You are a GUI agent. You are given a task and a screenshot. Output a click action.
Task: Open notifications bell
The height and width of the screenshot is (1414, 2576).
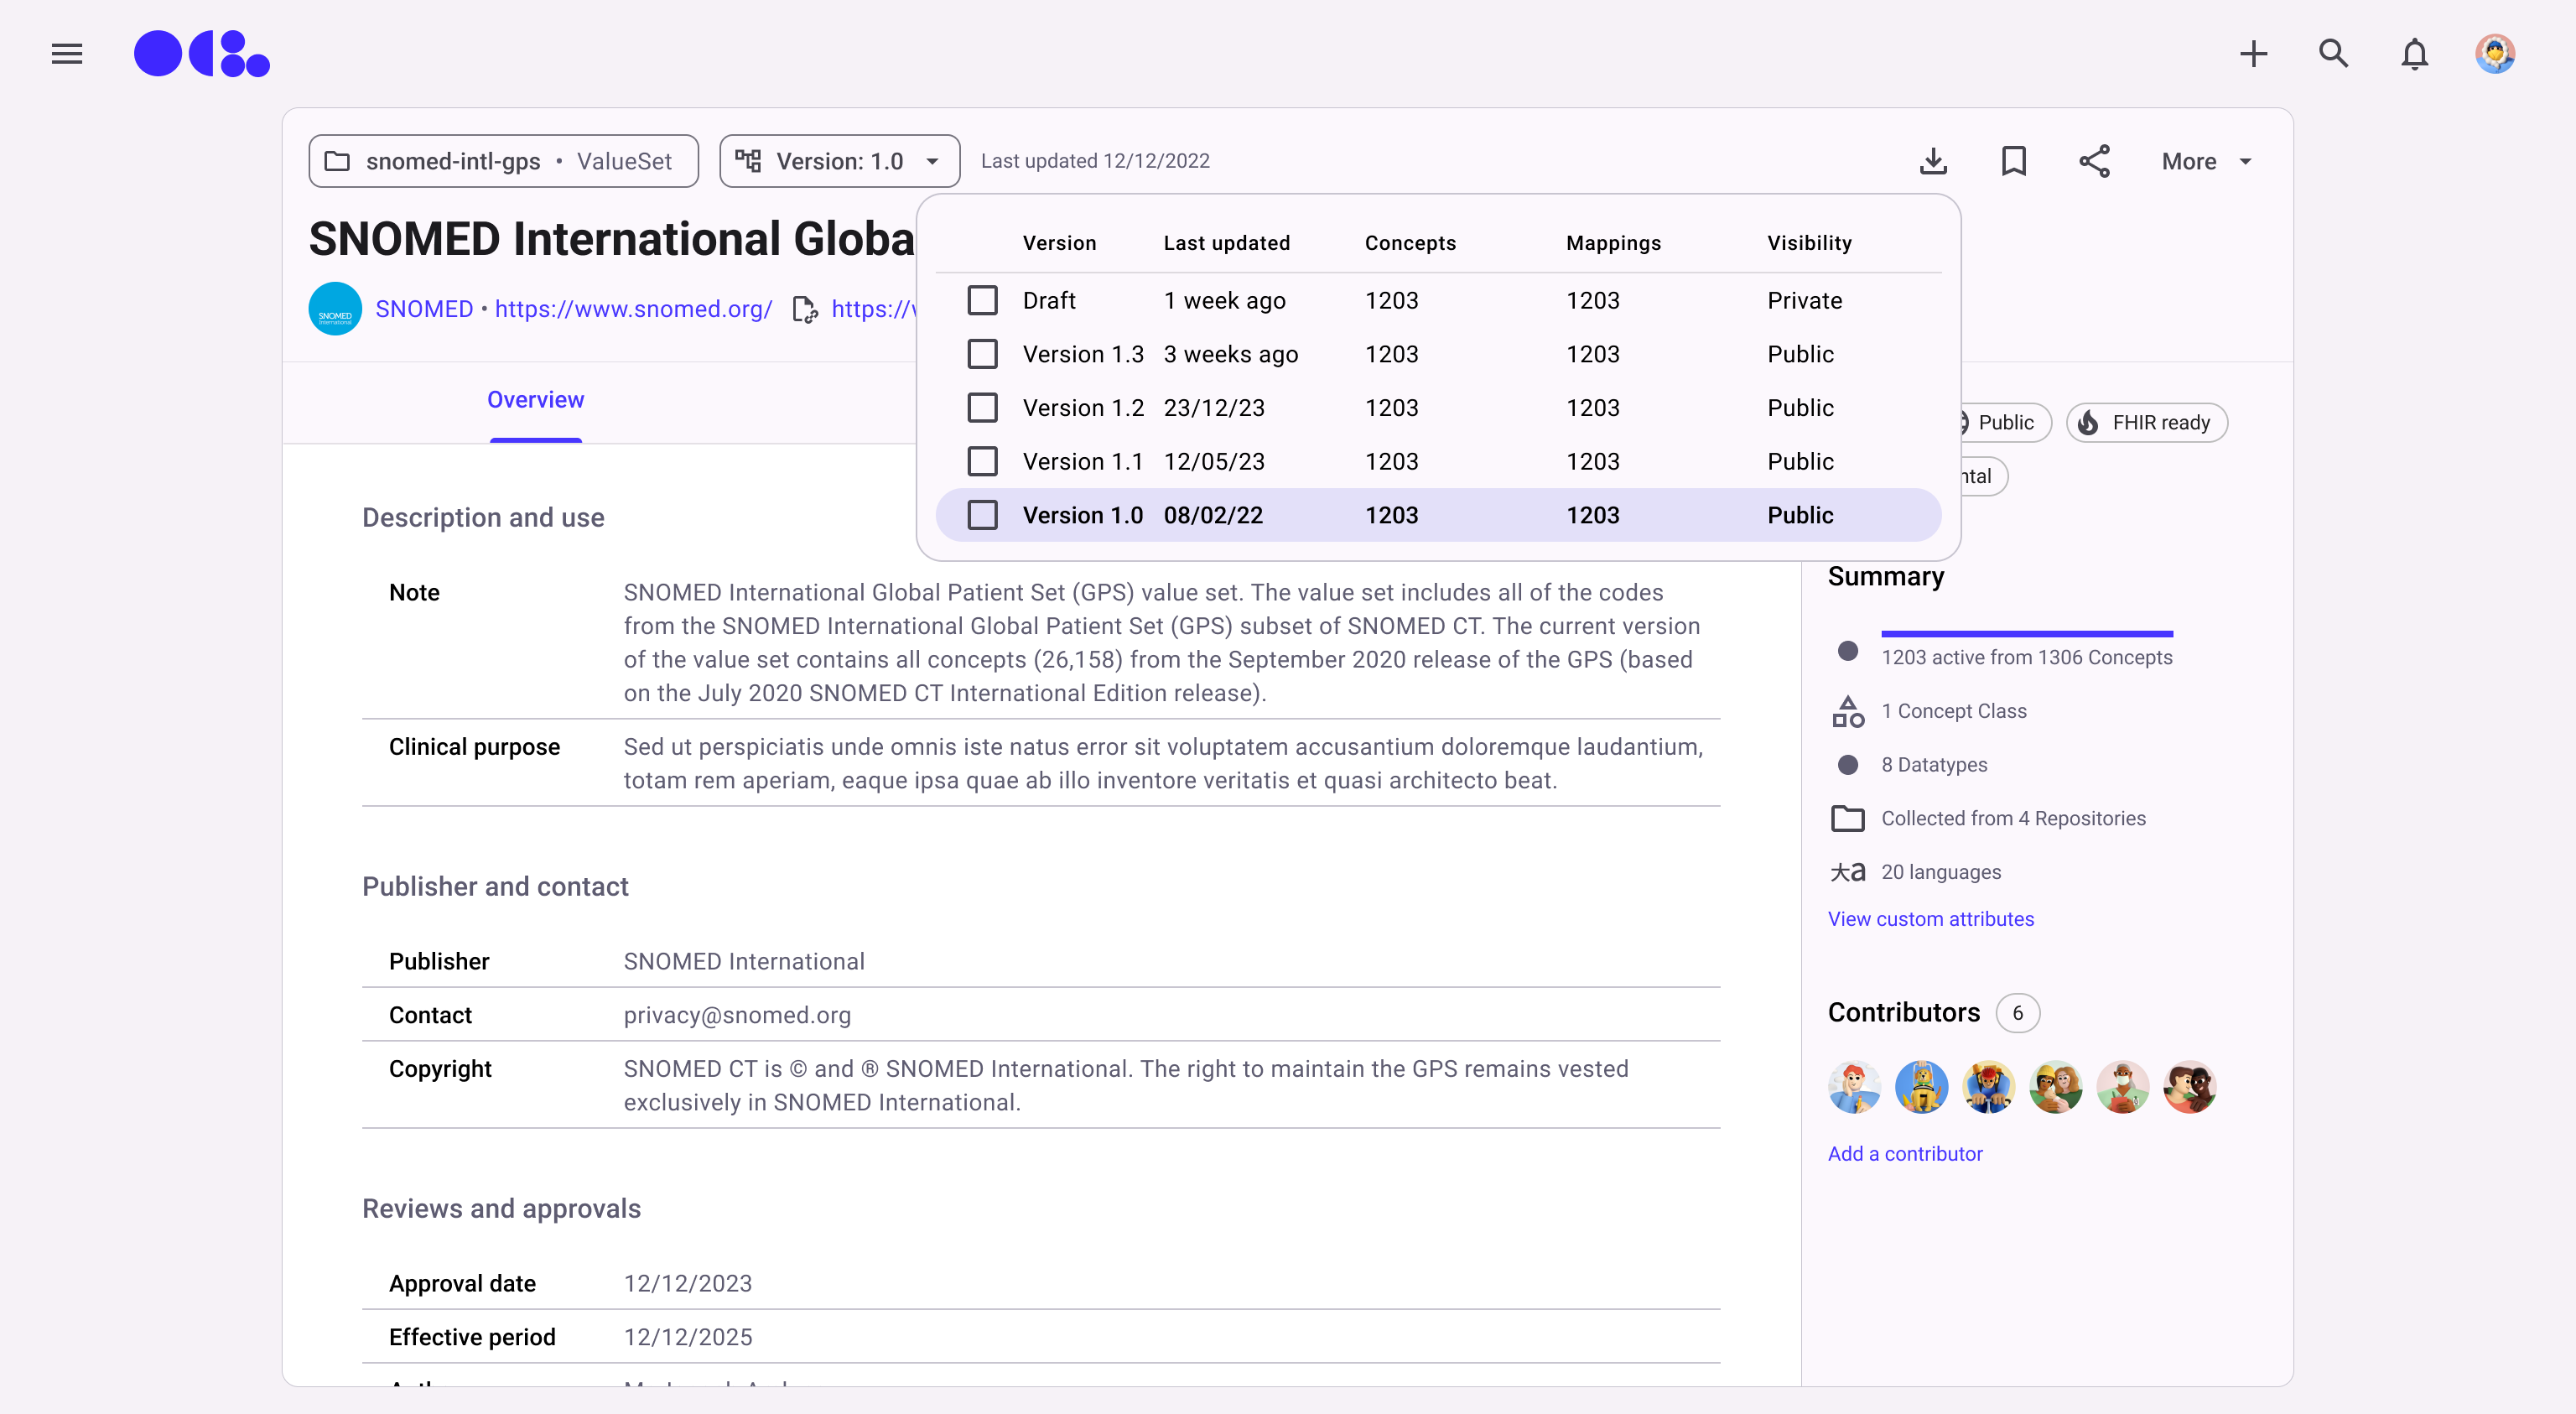[x=2414, y=53]
